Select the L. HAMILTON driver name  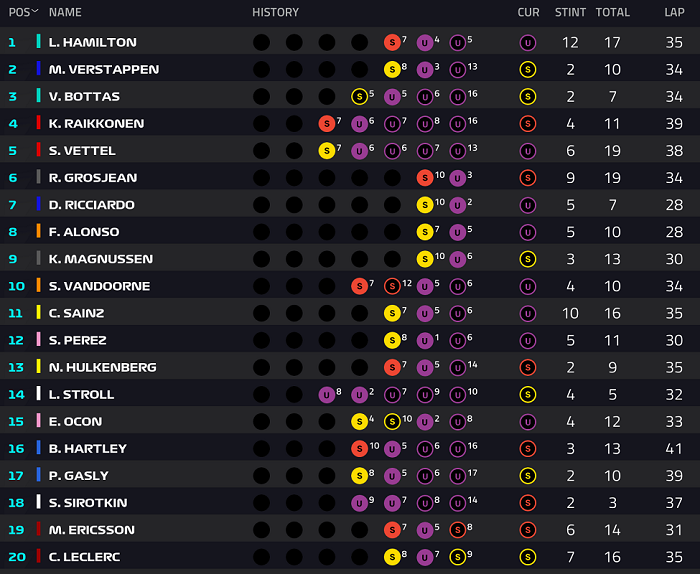pyautogui.click(x=93, y=42)
